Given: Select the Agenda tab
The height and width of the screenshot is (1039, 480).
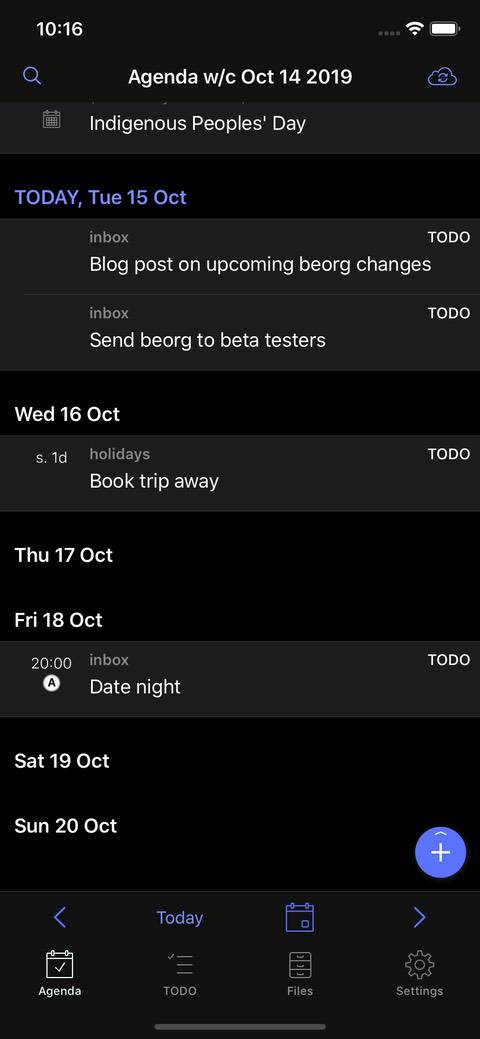Looking at the screenshot, I should click(x=60, y=973).
